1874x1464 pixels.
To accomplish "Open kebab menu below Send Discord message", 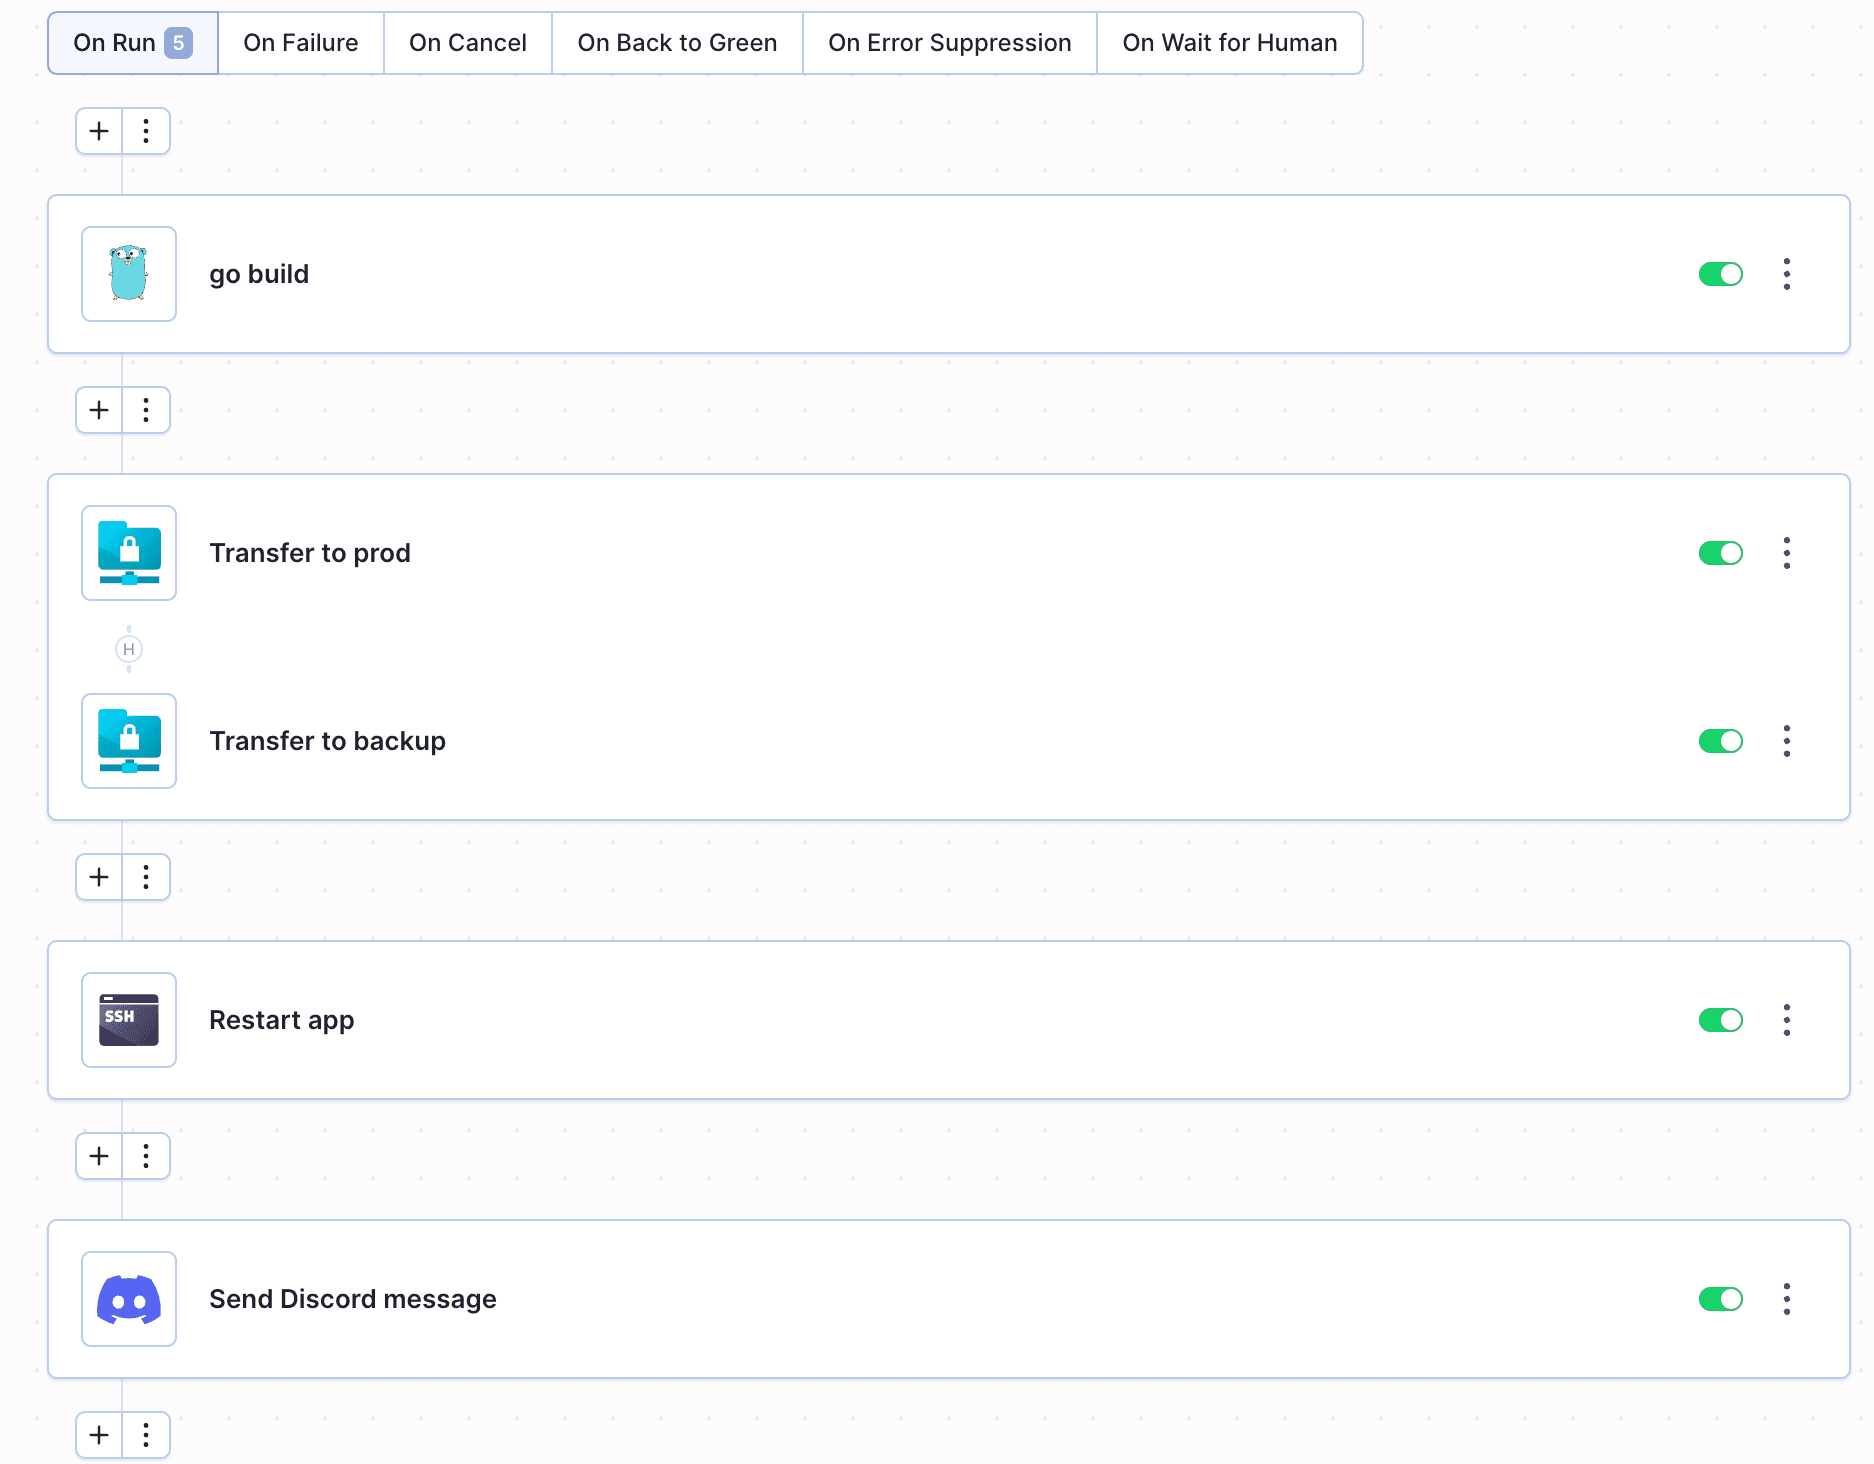I will pyautogui.click(x=146, y=1434).
